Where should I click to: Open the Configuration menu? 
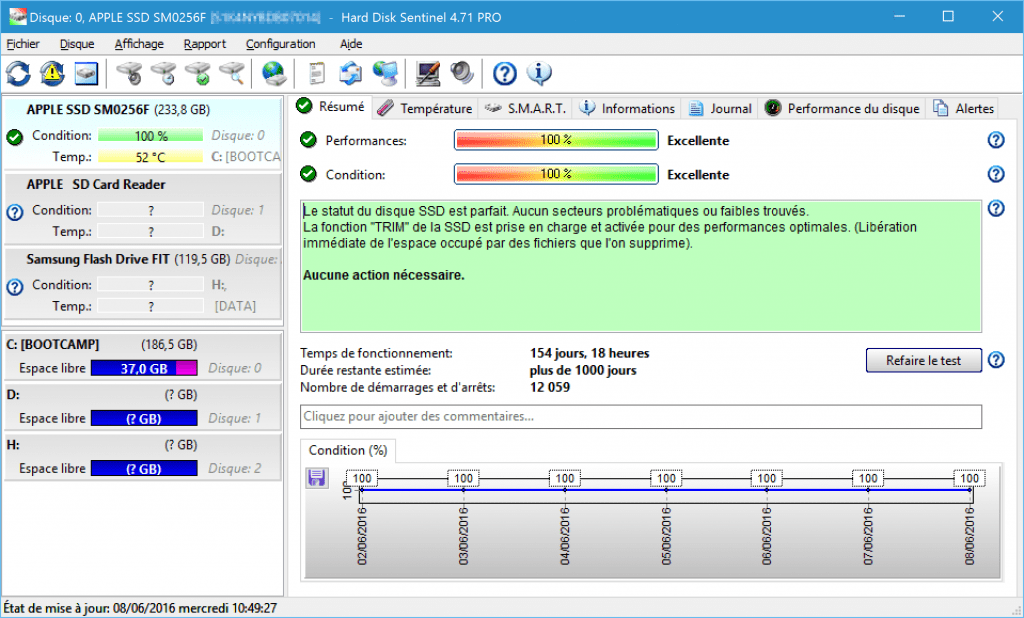pos(281,44)
